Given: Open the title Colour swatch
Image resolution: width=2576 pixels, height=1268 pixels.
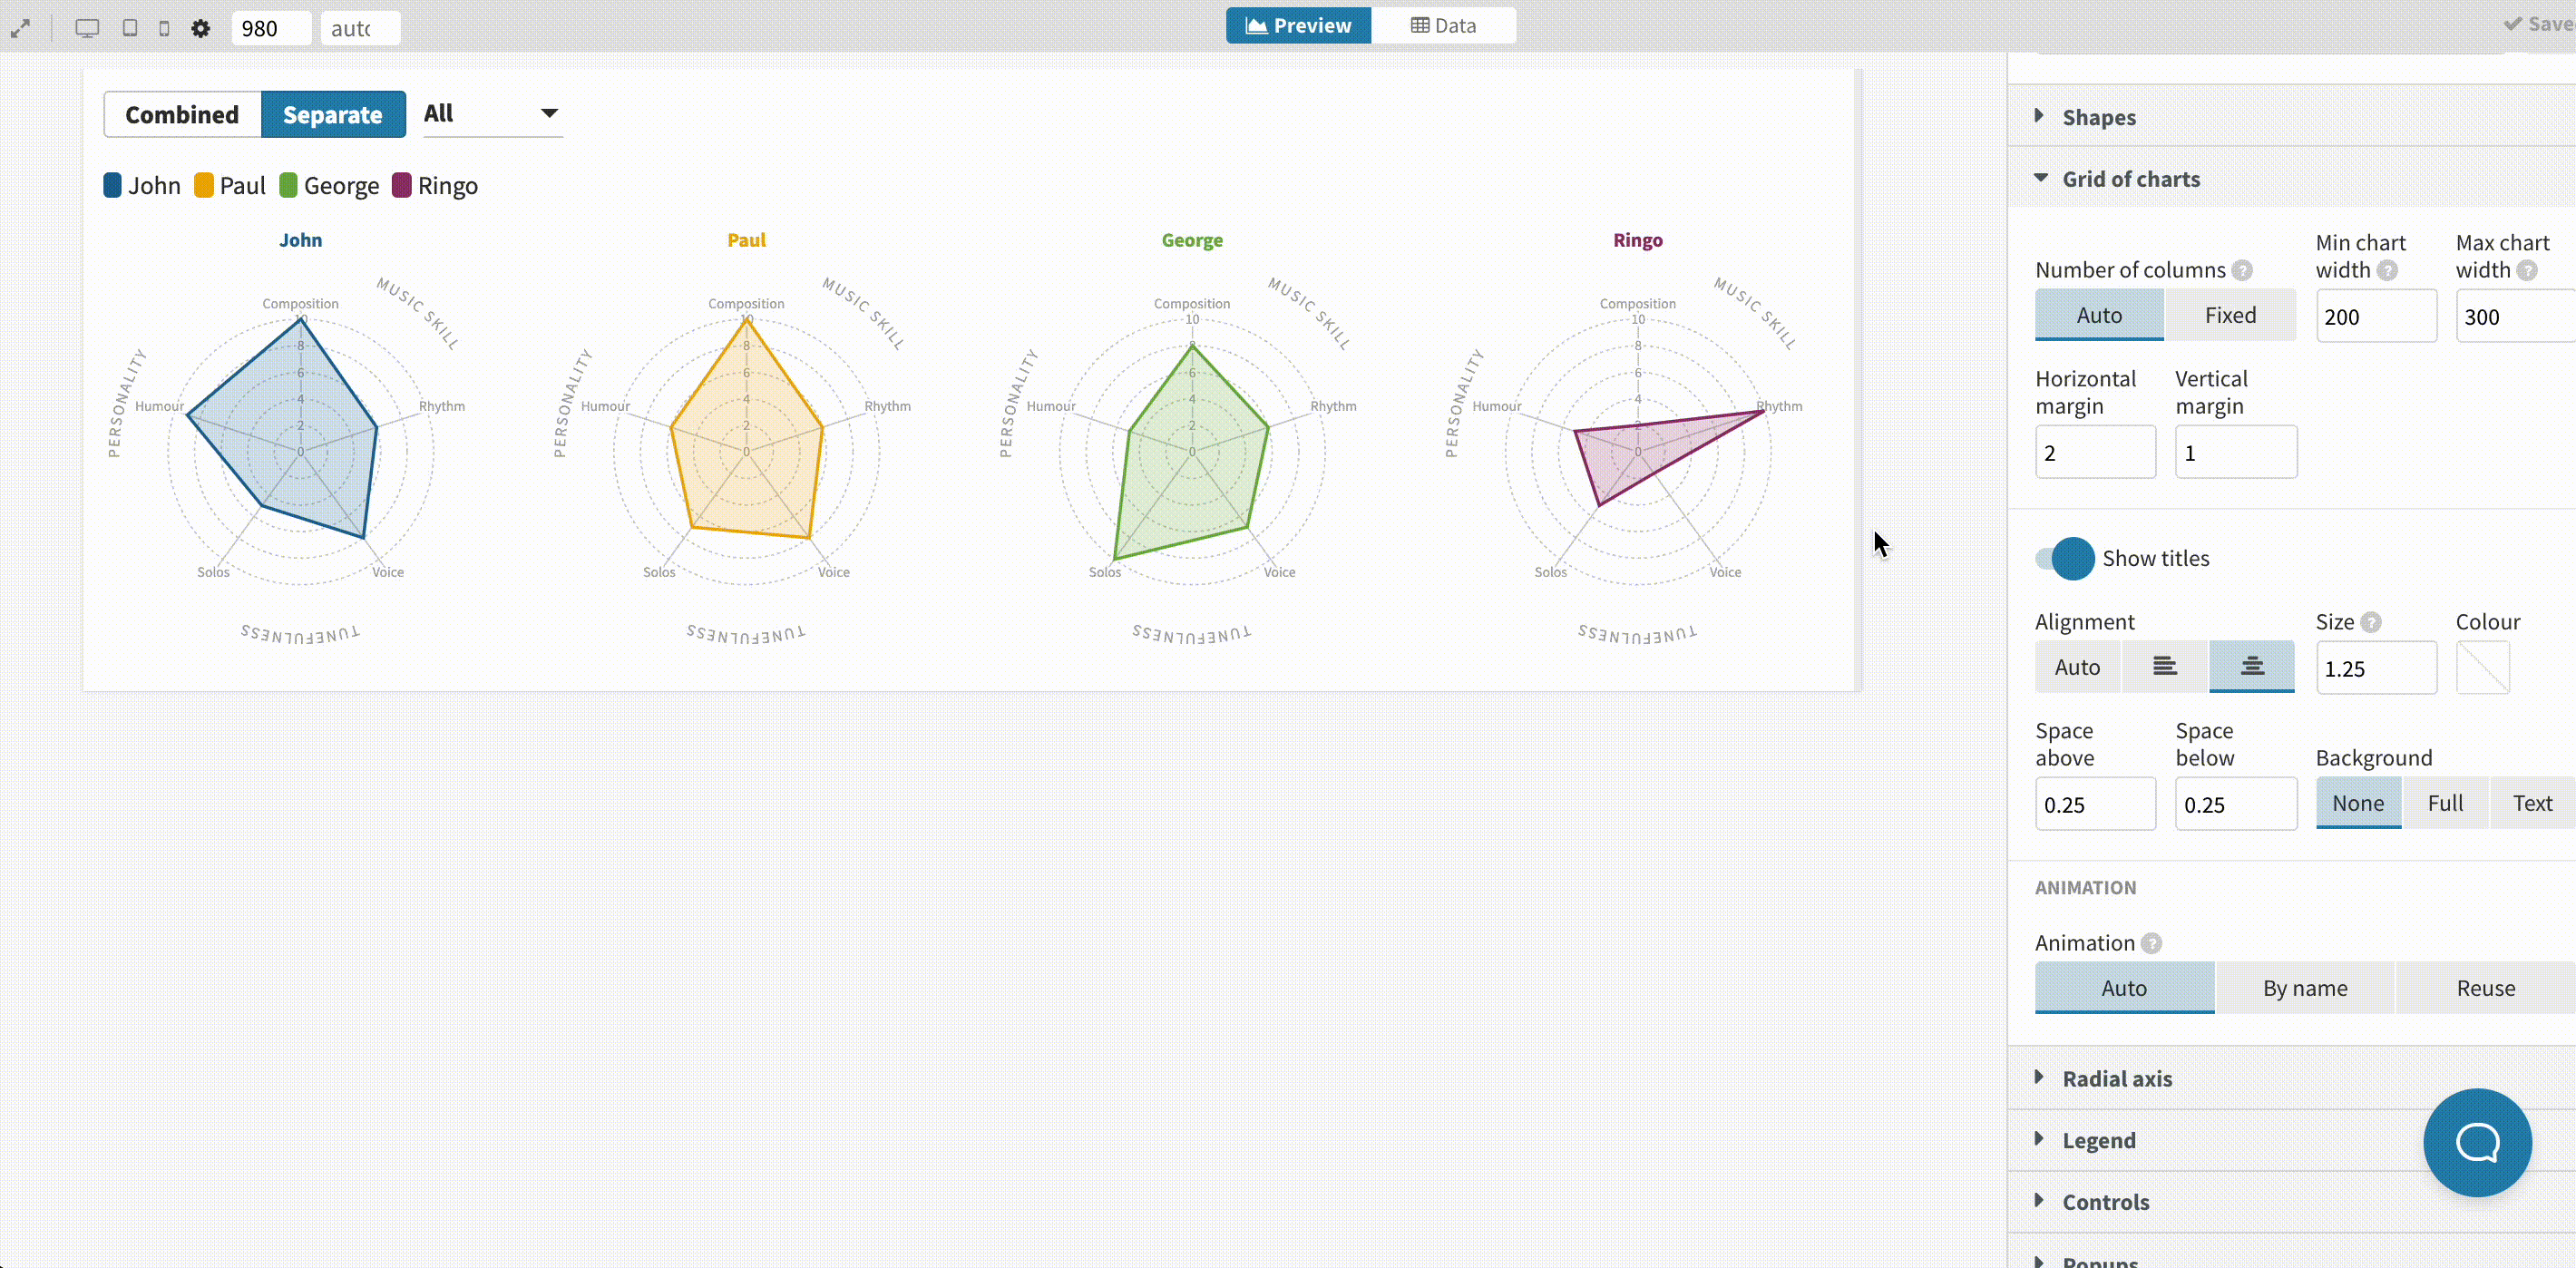Looking at the screenshot, I should point(2482,668).
